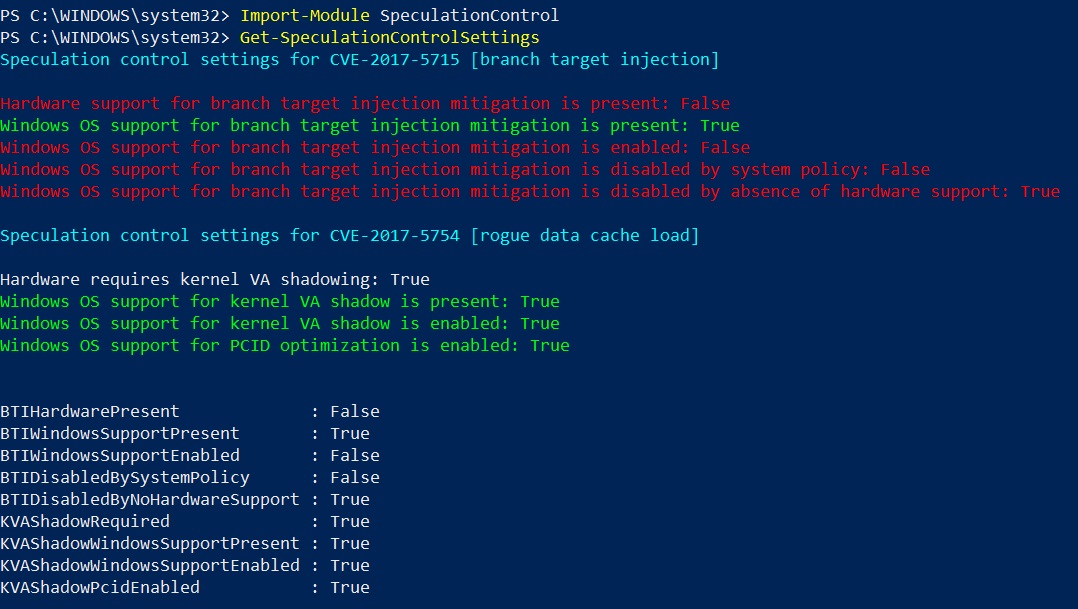Click the KVAShadowPcidEnabled property name
Screen dimensions: 1078x609
100,588
